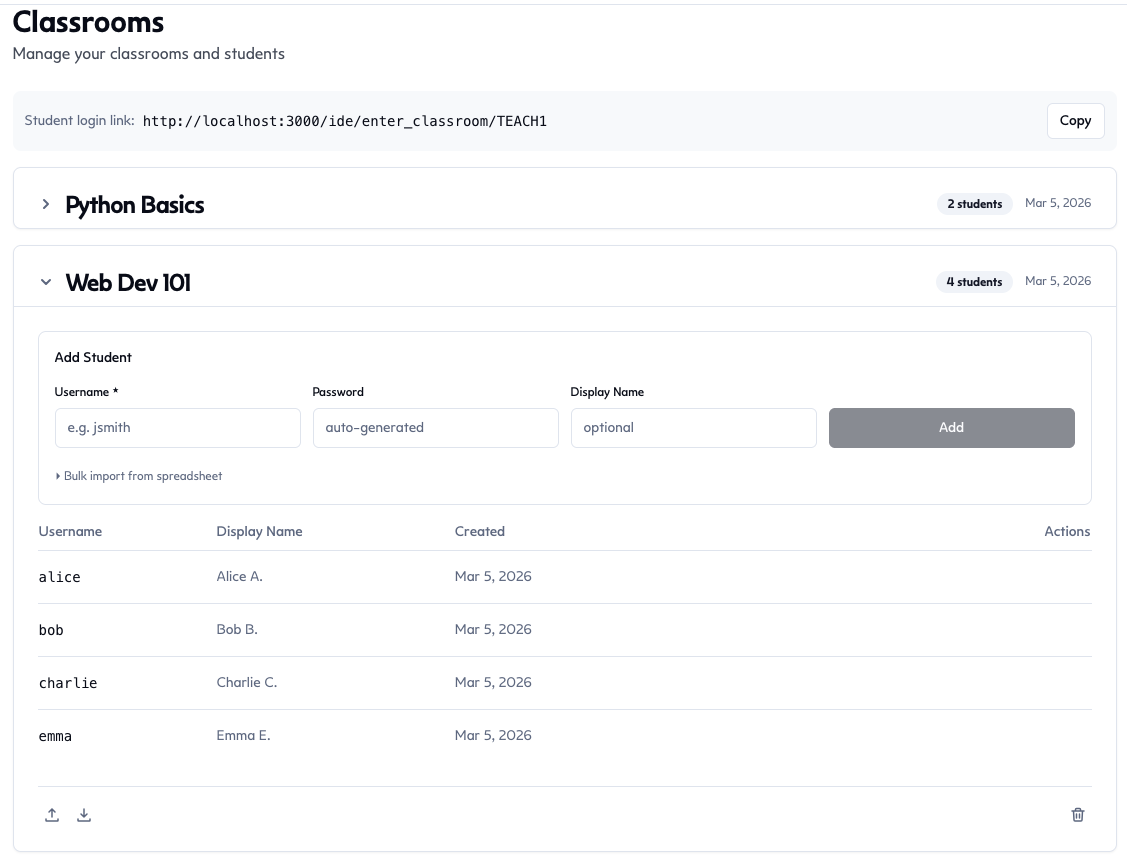Viewport: 1127px width, 860px height.
Task: Select student bob's row
Action: point(400,630)
